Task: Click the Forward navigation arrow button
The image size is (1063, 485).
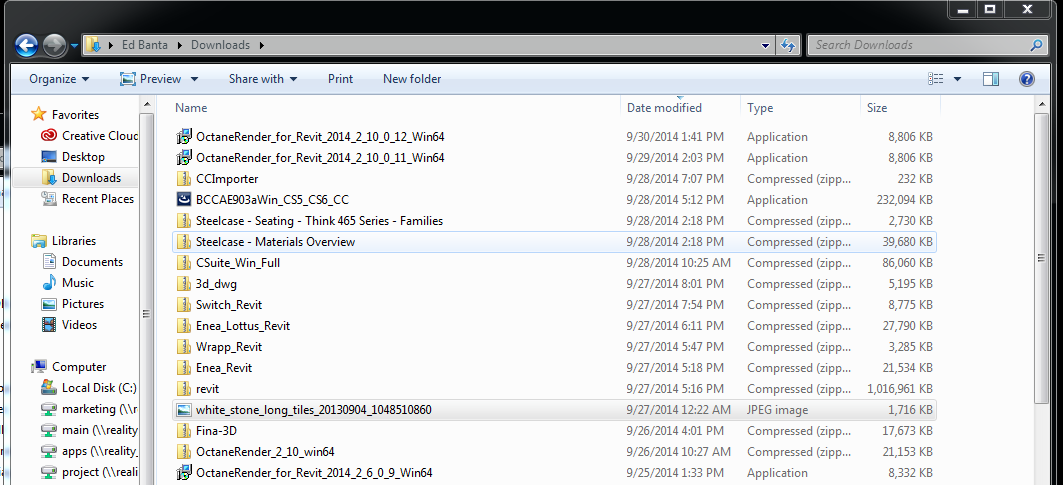Action: (54, 45)
